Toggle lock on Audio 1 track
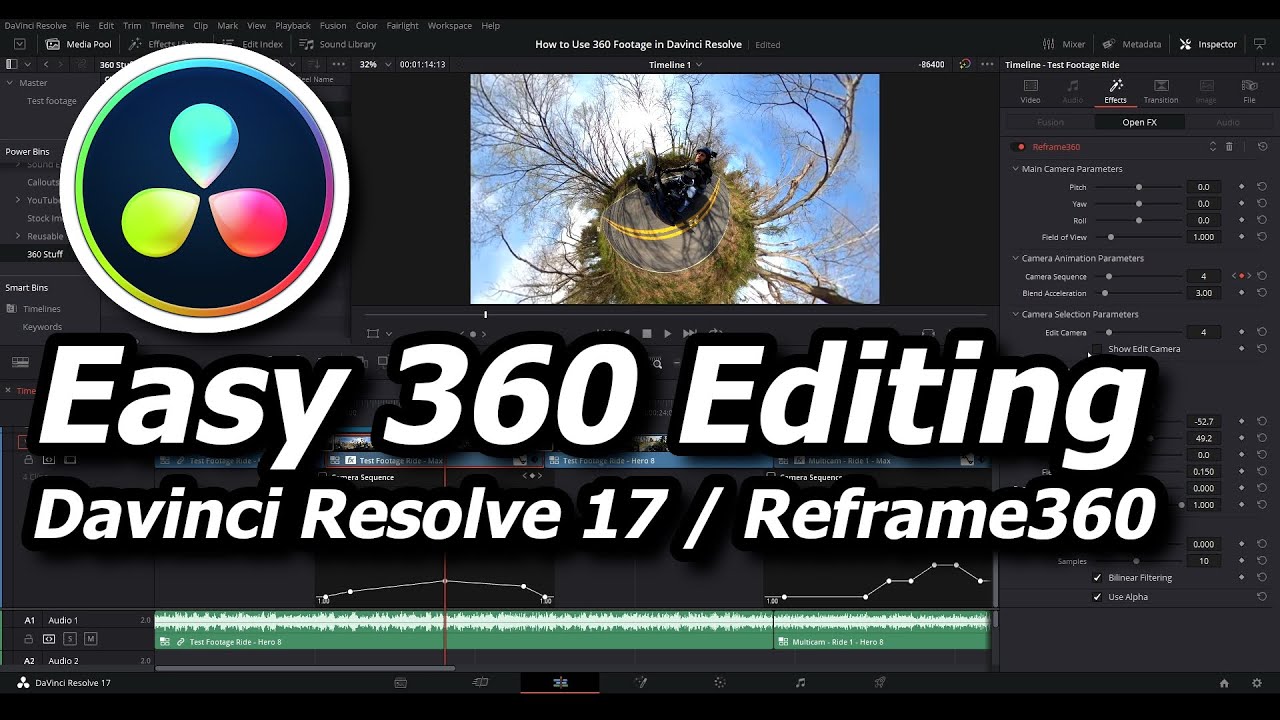1280x720 pixels. point(29,639)
